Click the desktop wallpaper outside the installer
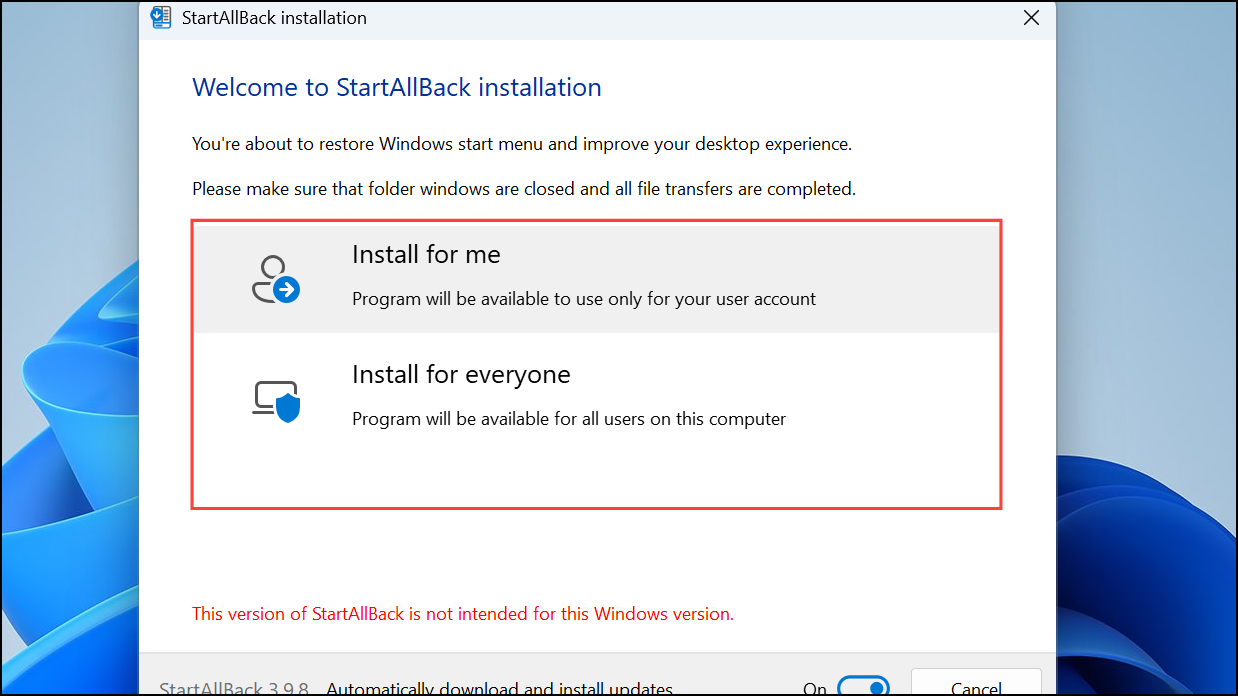The image size is (1238, 696). (x=65, y=350)
